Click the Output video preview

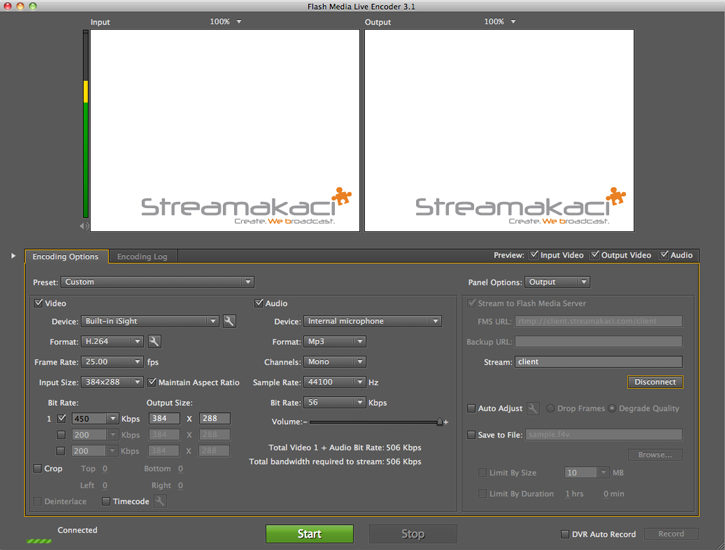499,130
